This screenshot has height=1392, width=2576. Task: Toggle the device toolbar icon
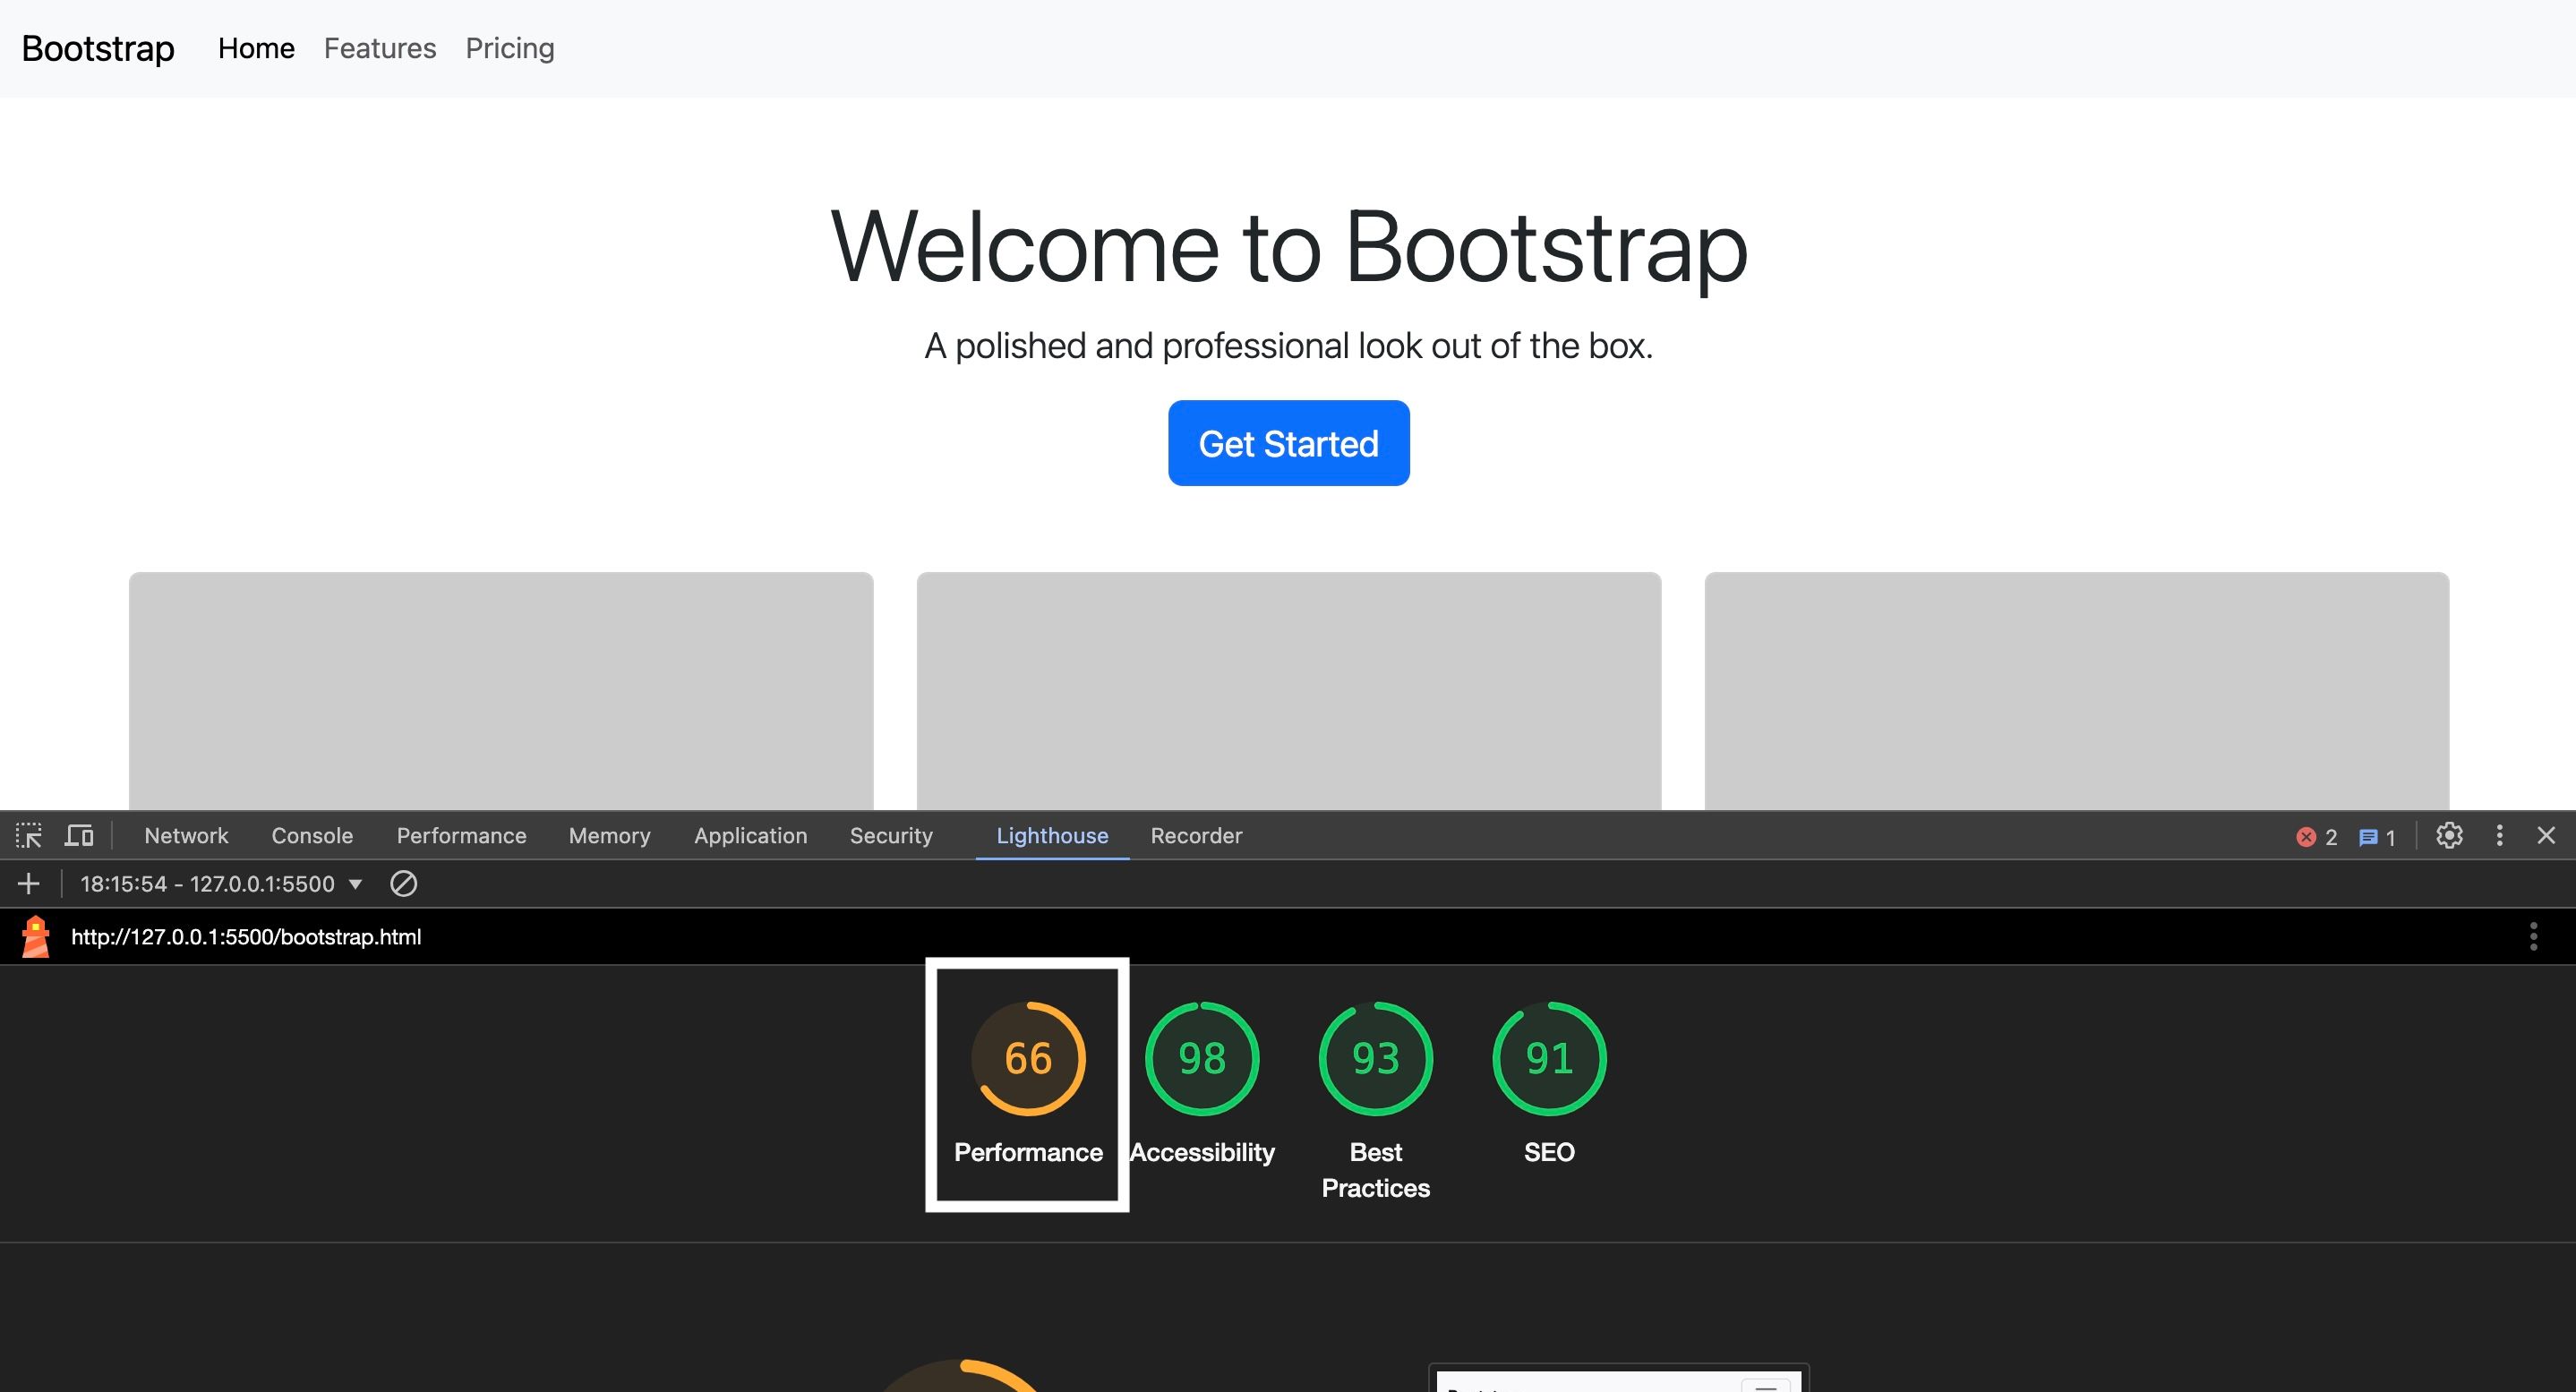coord(79,835)
